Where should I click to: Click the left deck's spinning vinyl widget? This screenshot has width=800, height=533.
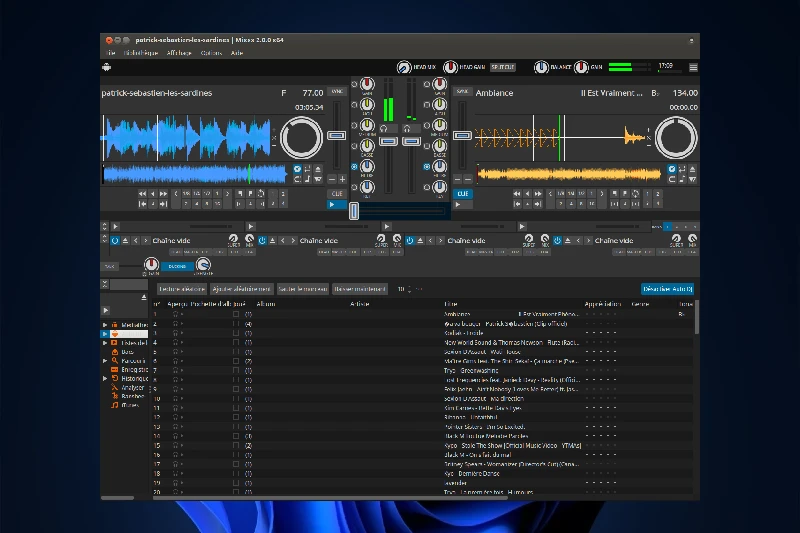(x=300, y=137)
